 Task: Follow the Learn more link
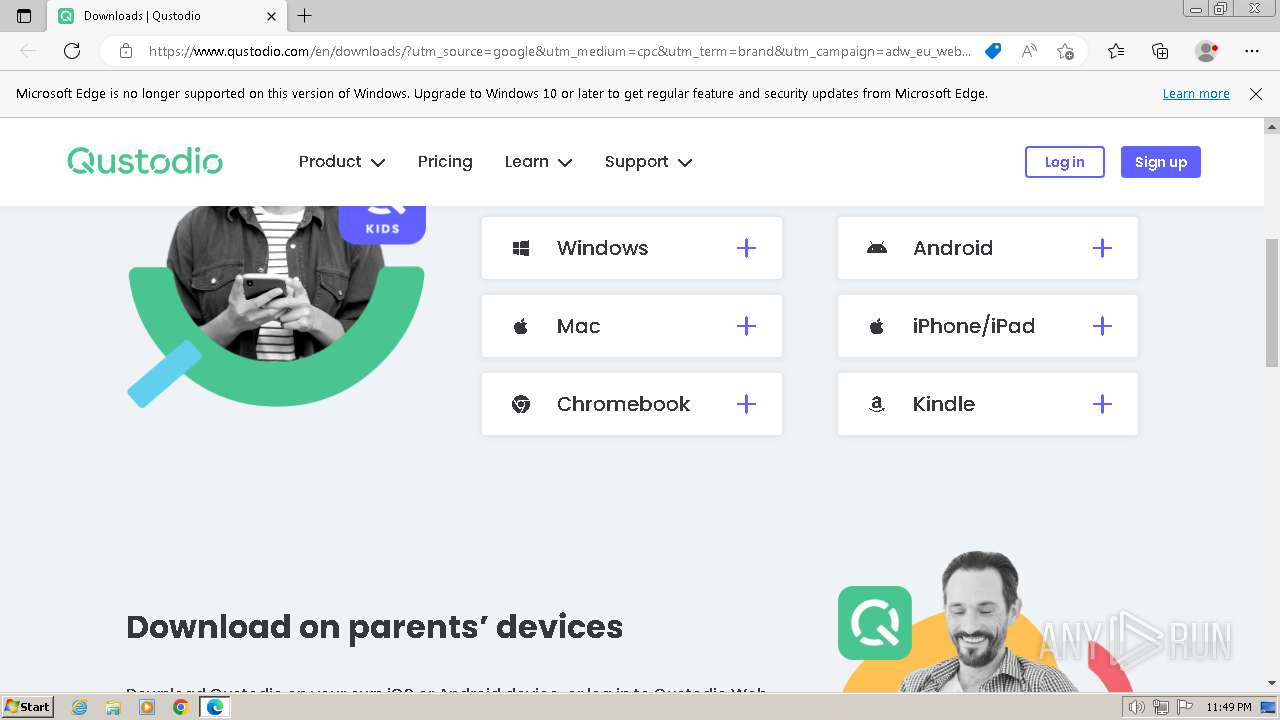pos(1196,94)
